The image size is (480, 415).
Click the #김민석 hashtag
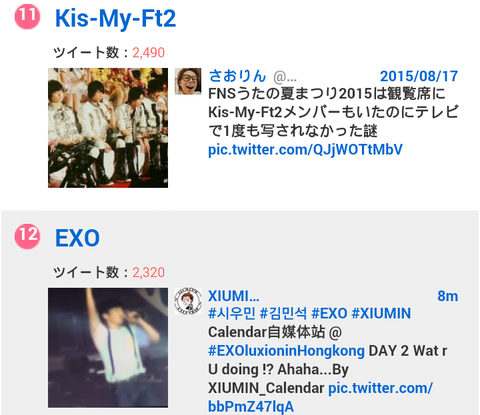coord(283,314)
